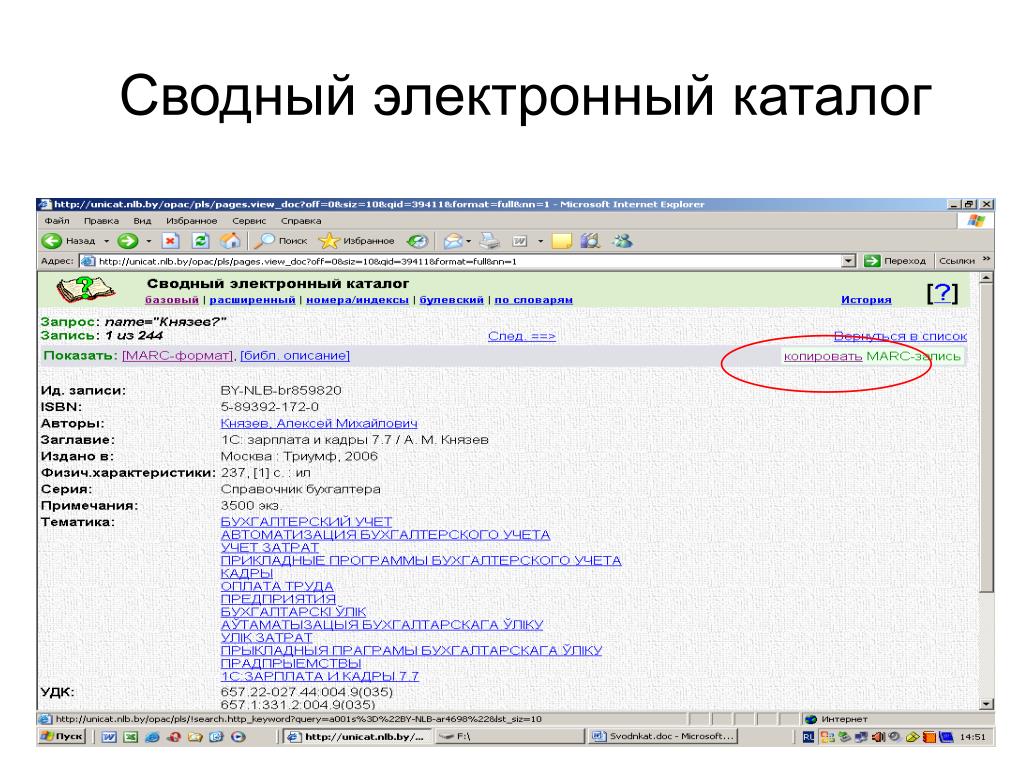Click the Переход go button
The image size is (1024, 768).
pos(895,261)
